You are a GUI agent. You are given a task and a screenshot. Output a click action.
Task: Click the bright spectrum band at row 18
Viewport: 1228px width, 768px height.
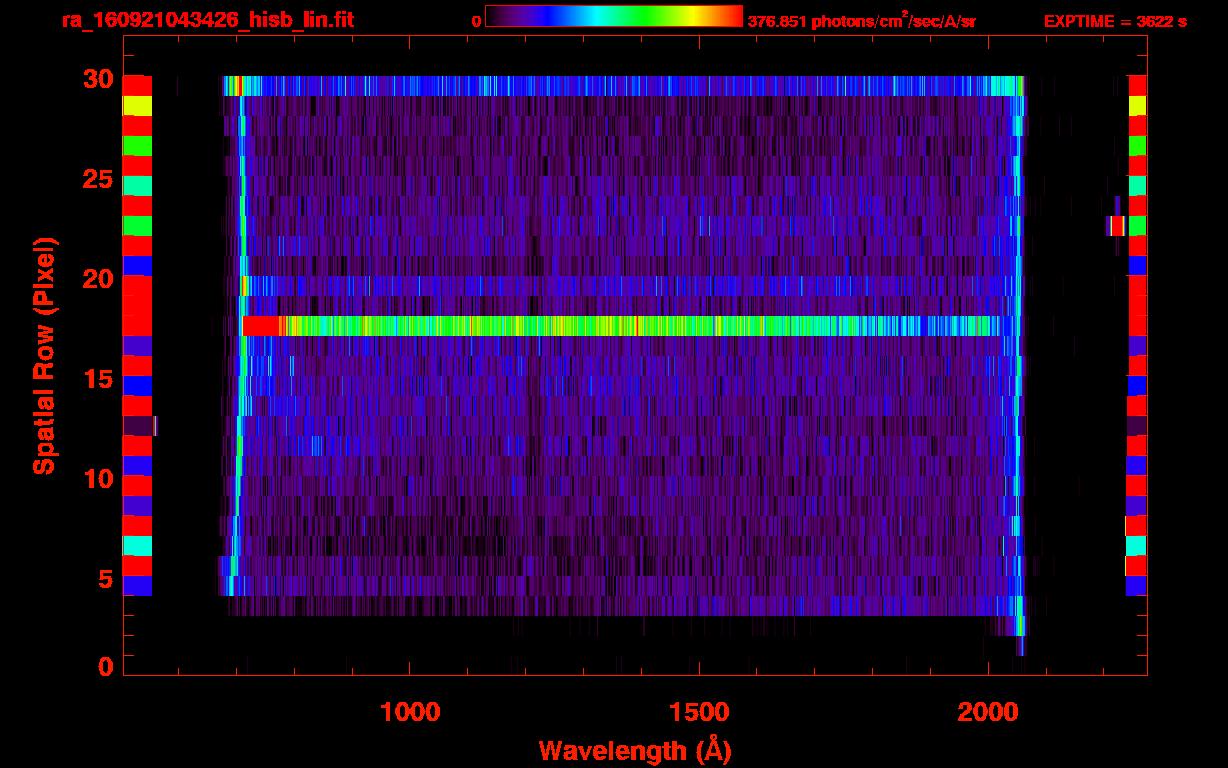click(622, 326)
